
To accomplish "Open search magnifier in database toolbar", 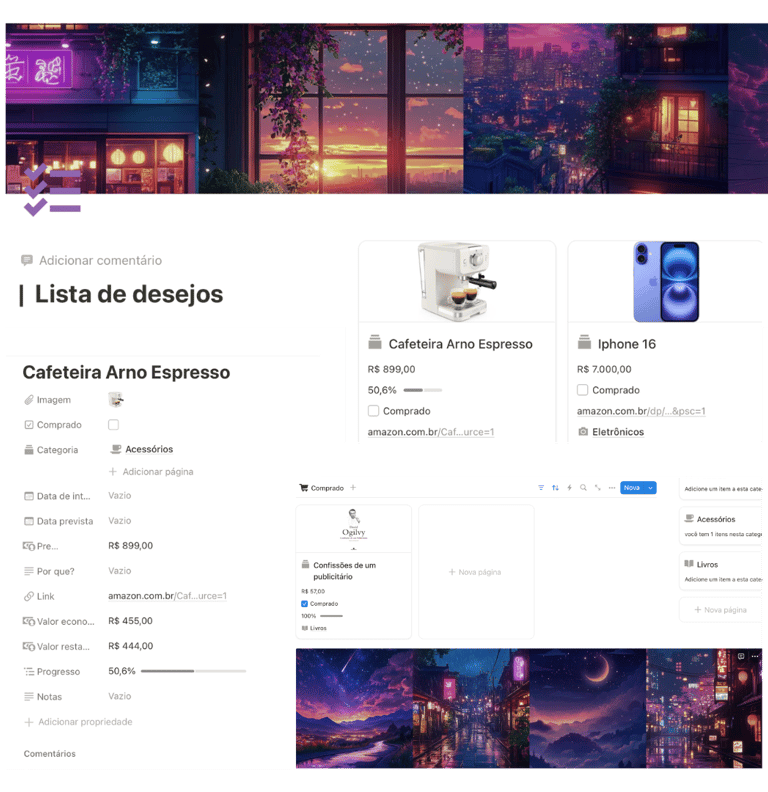I will (x=583, y=488).
